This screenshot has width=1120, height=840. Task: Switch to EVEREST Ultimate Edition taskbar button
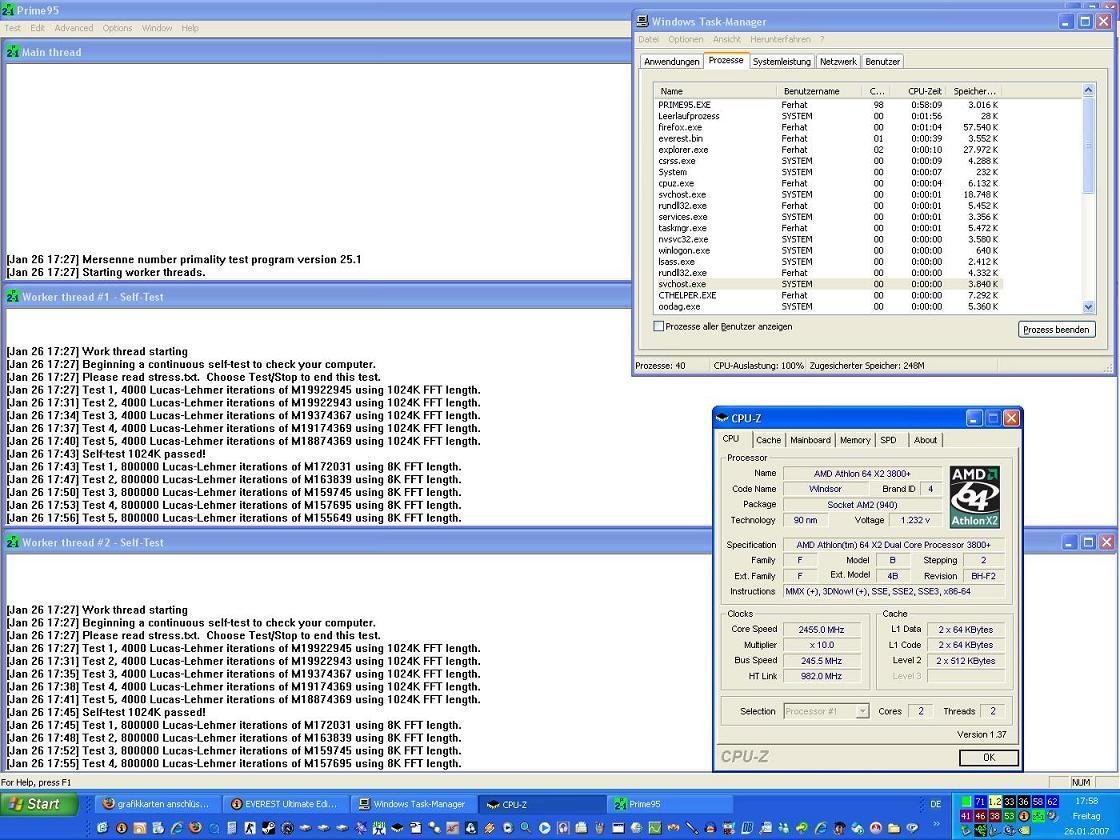[285, 804]
